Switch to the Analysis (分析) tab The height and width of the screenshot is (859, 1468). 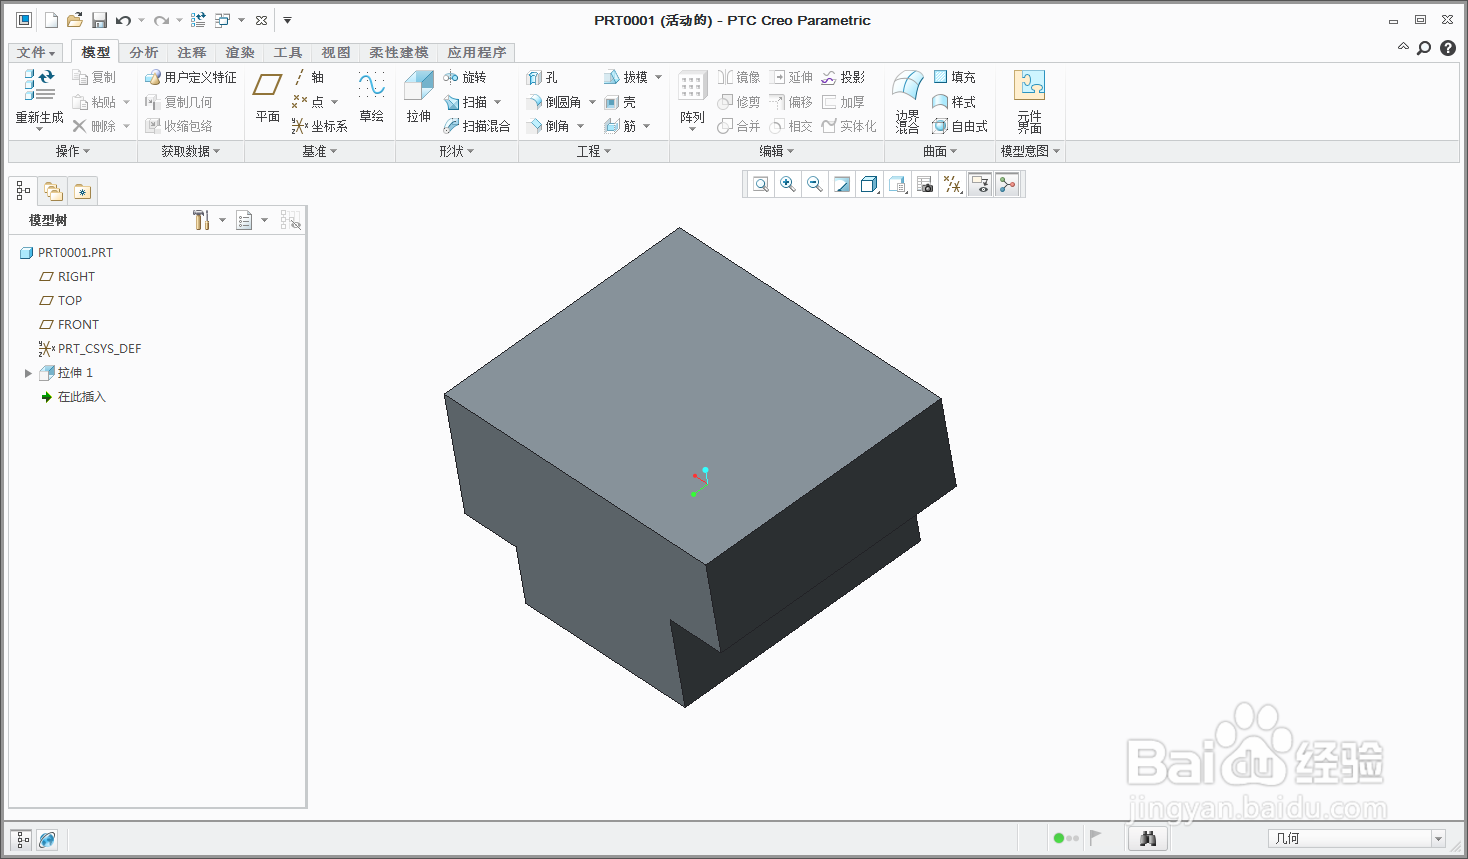144,52
